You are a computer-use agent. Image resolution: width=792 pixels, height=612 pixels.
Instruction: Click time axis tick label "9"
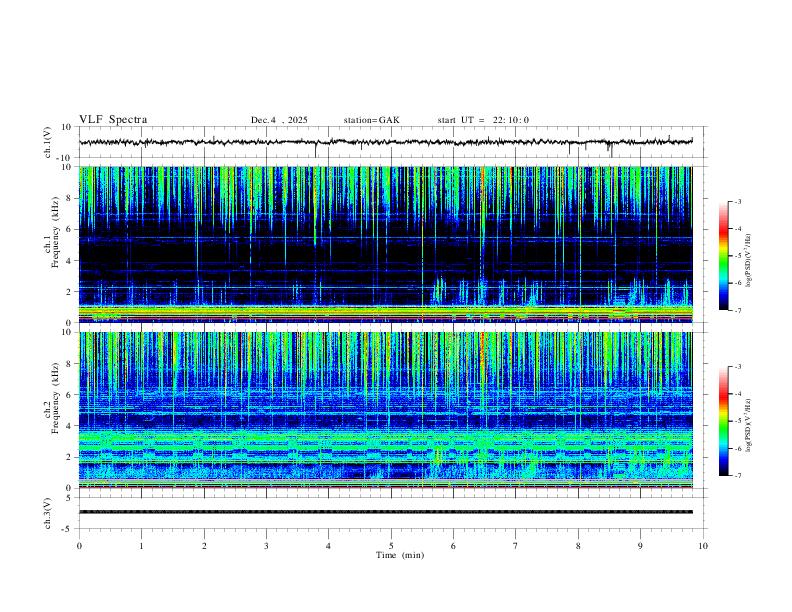(x=640, y=546)
